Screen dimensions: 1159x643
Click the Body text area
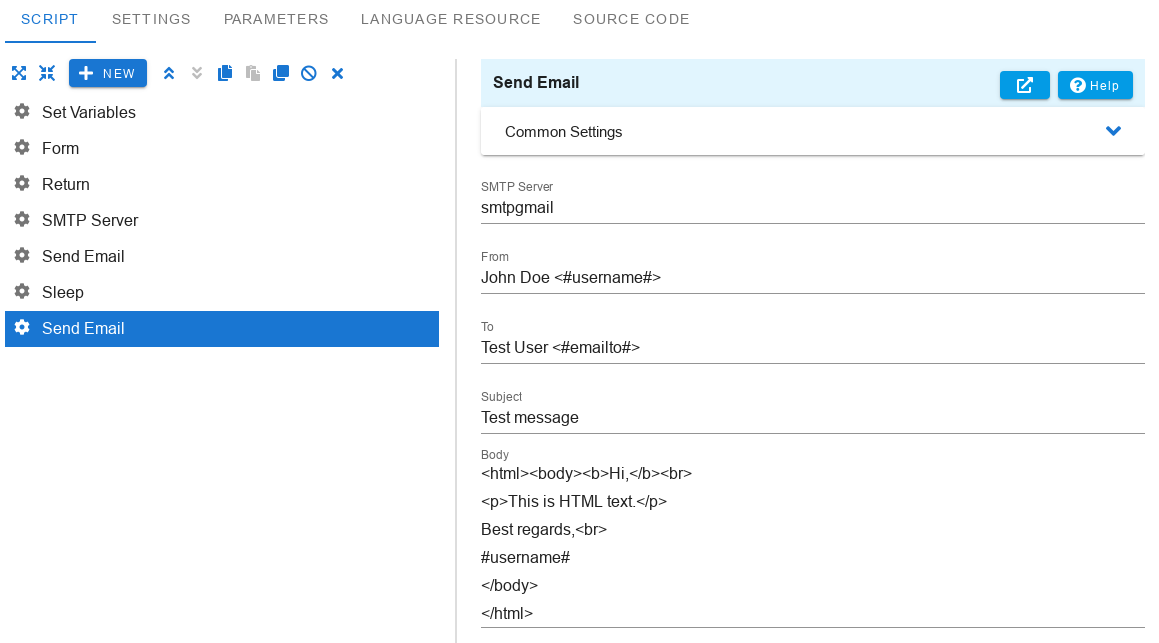tap(812, 543)
